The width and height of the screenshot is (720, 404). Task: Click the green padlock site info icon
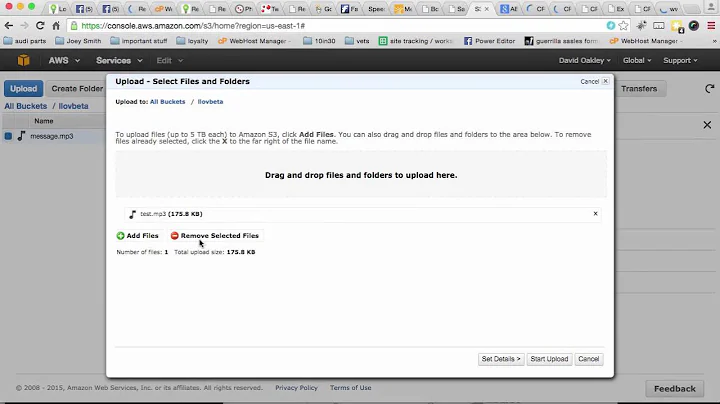(x=74, y=26)
